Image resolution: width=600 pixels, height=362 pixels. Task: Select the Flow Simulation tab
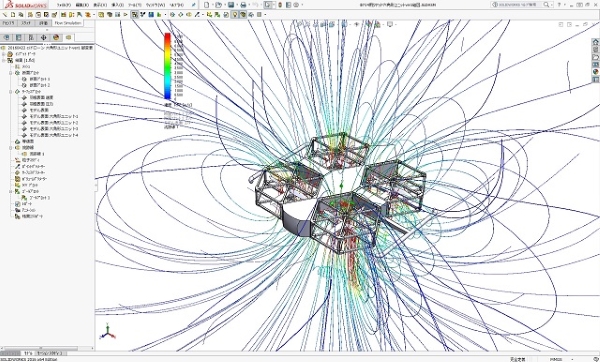tap(68, 23)
